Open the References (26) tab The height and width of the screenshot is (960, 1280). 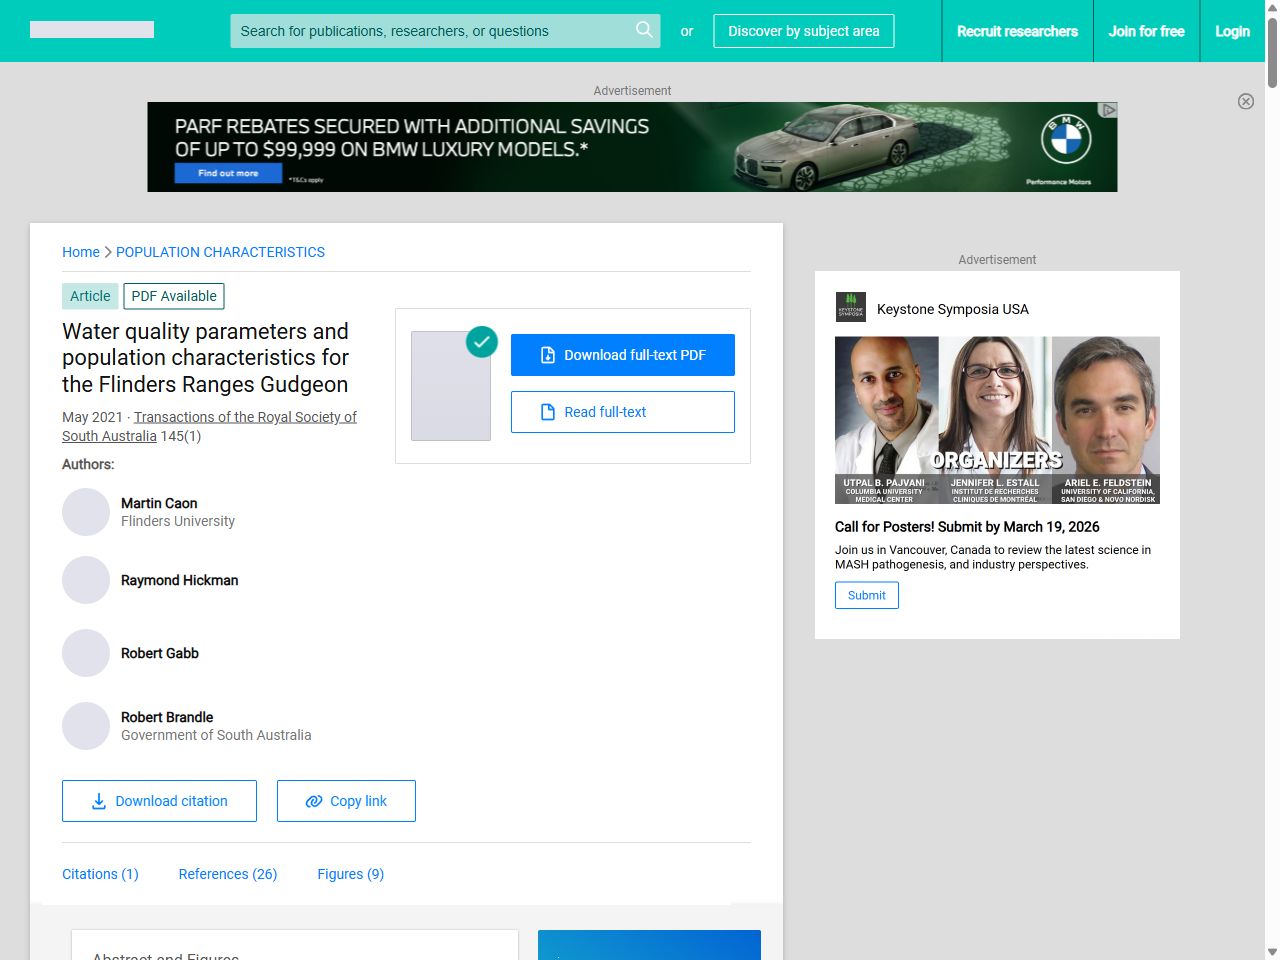click(x=228, y=874)
